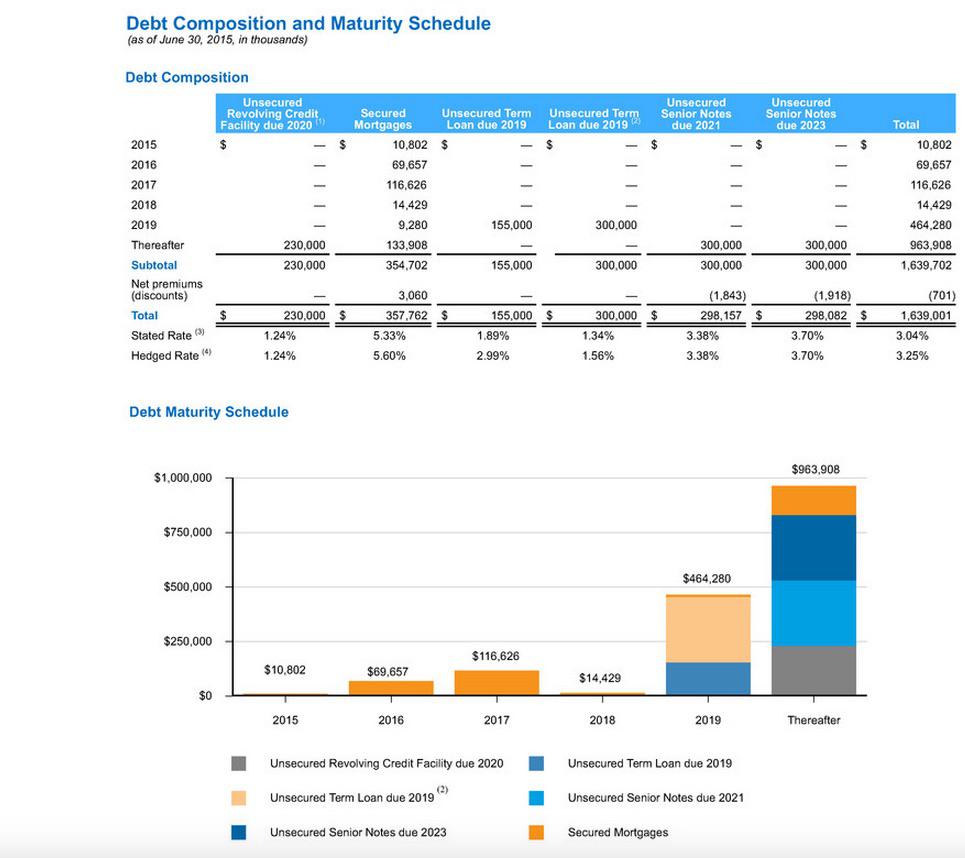Click the Debt Maturity Schedule heading
Image resolution: width=965 pixels, height=858 pixels.
coord(209,412)
